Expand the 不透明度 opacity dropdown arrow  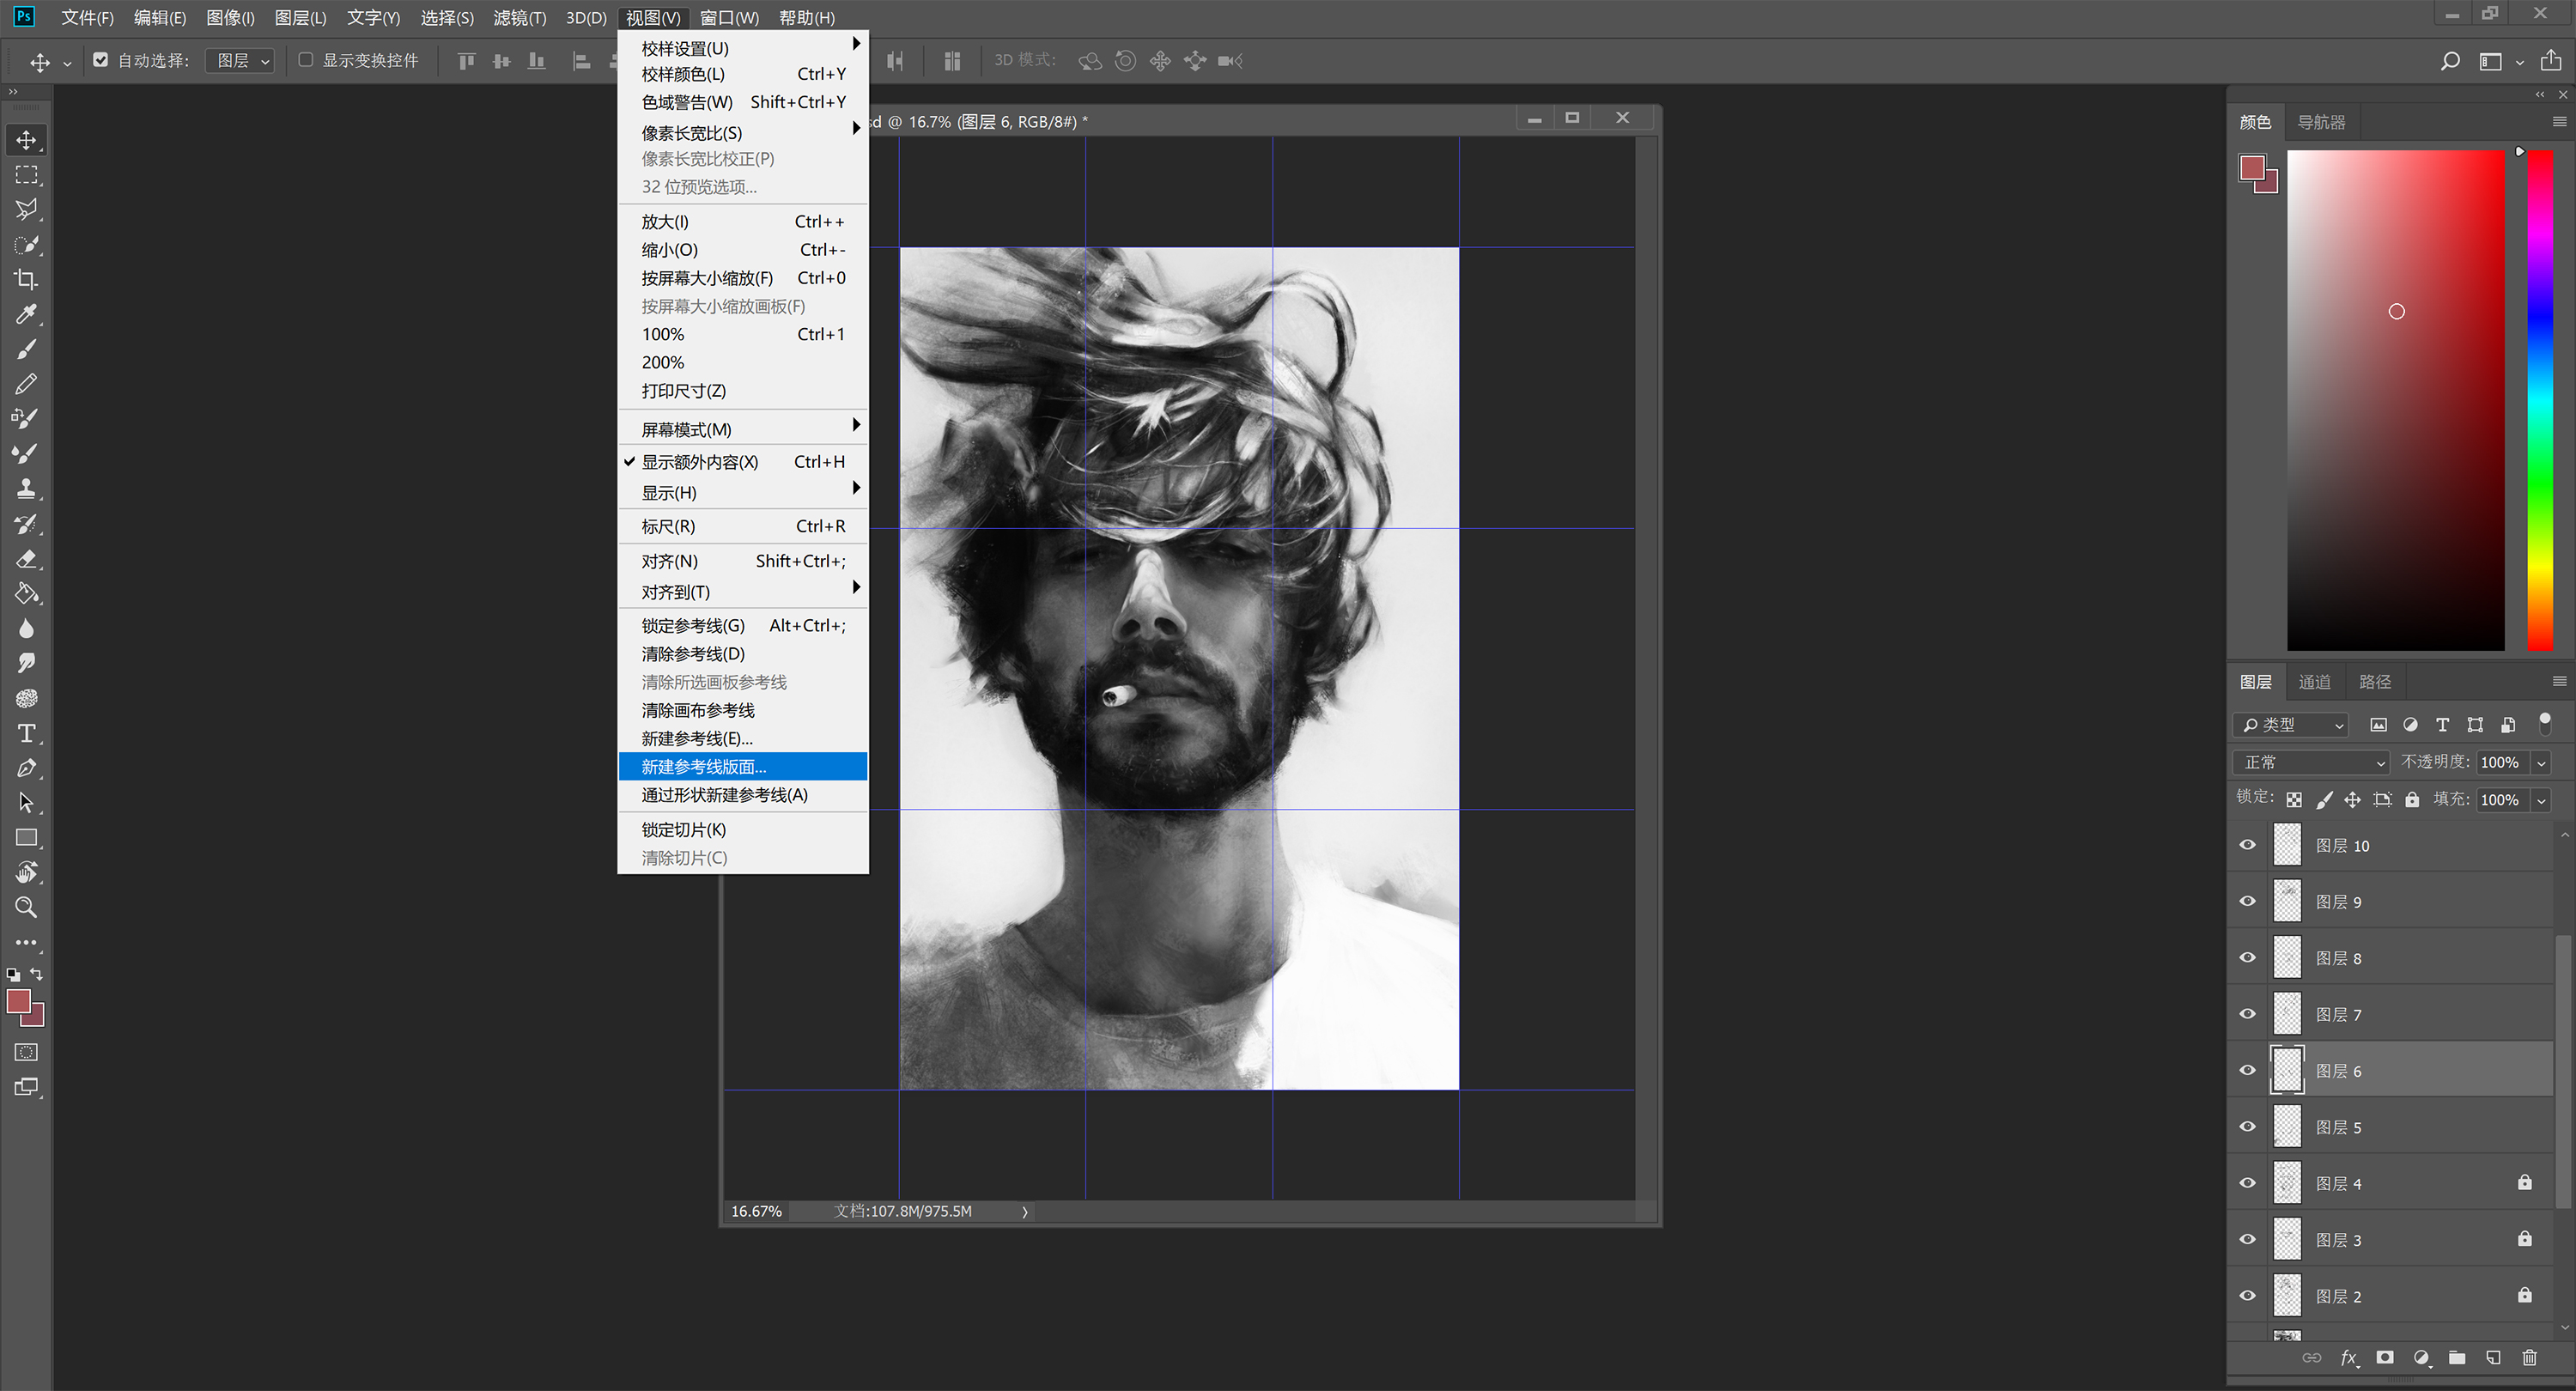2541,763
